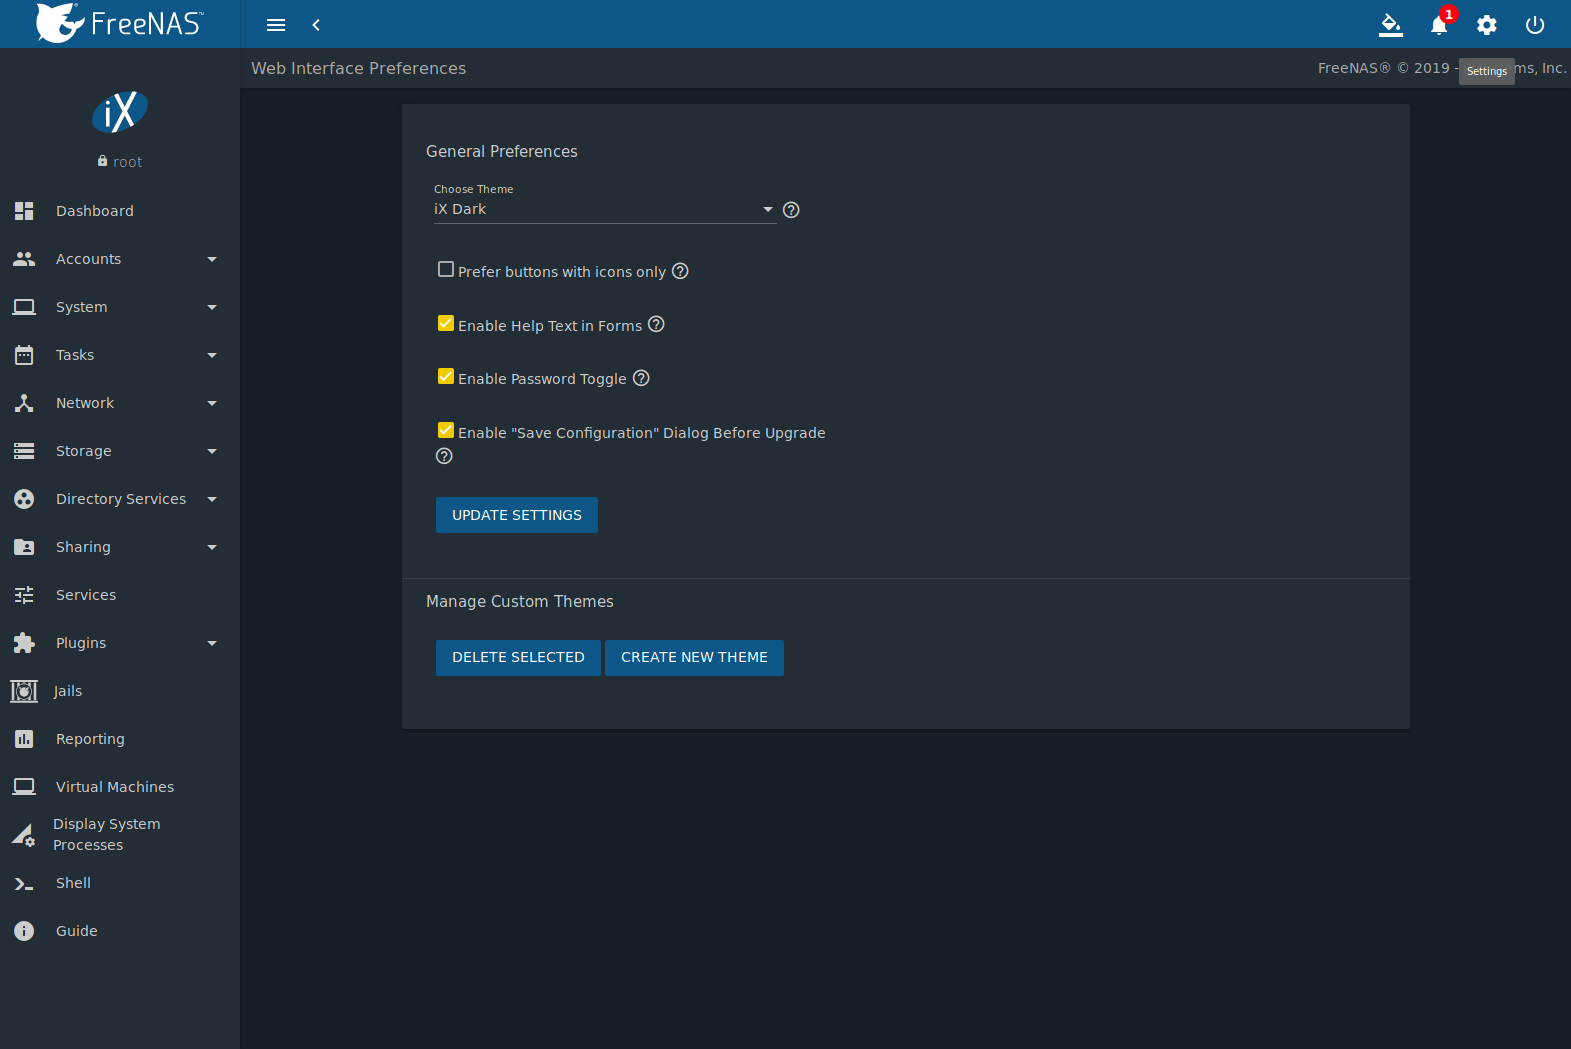
Task: Check Prefer buttons with icons only
Action: pyautogui.click(x=446, y=269)
